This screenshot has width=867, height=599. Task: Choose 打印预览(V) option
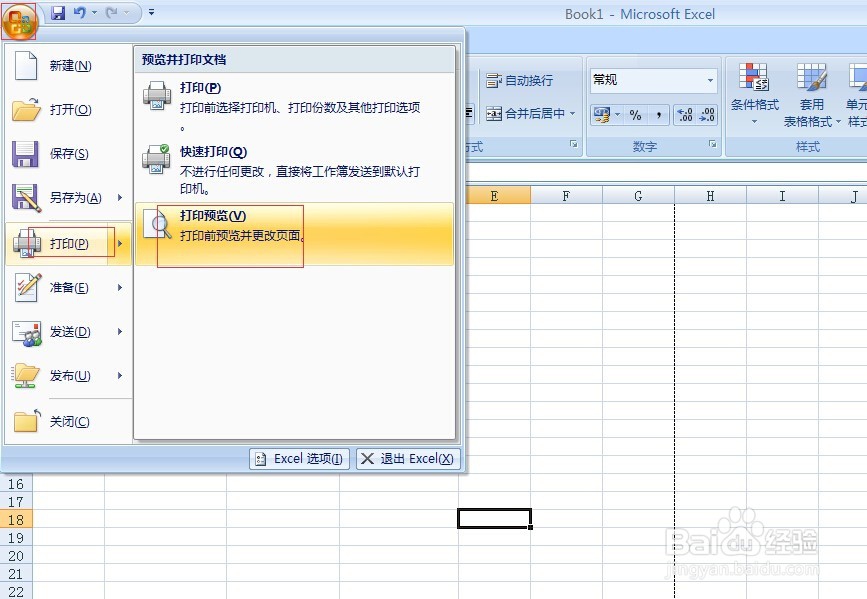coord(294,234)
